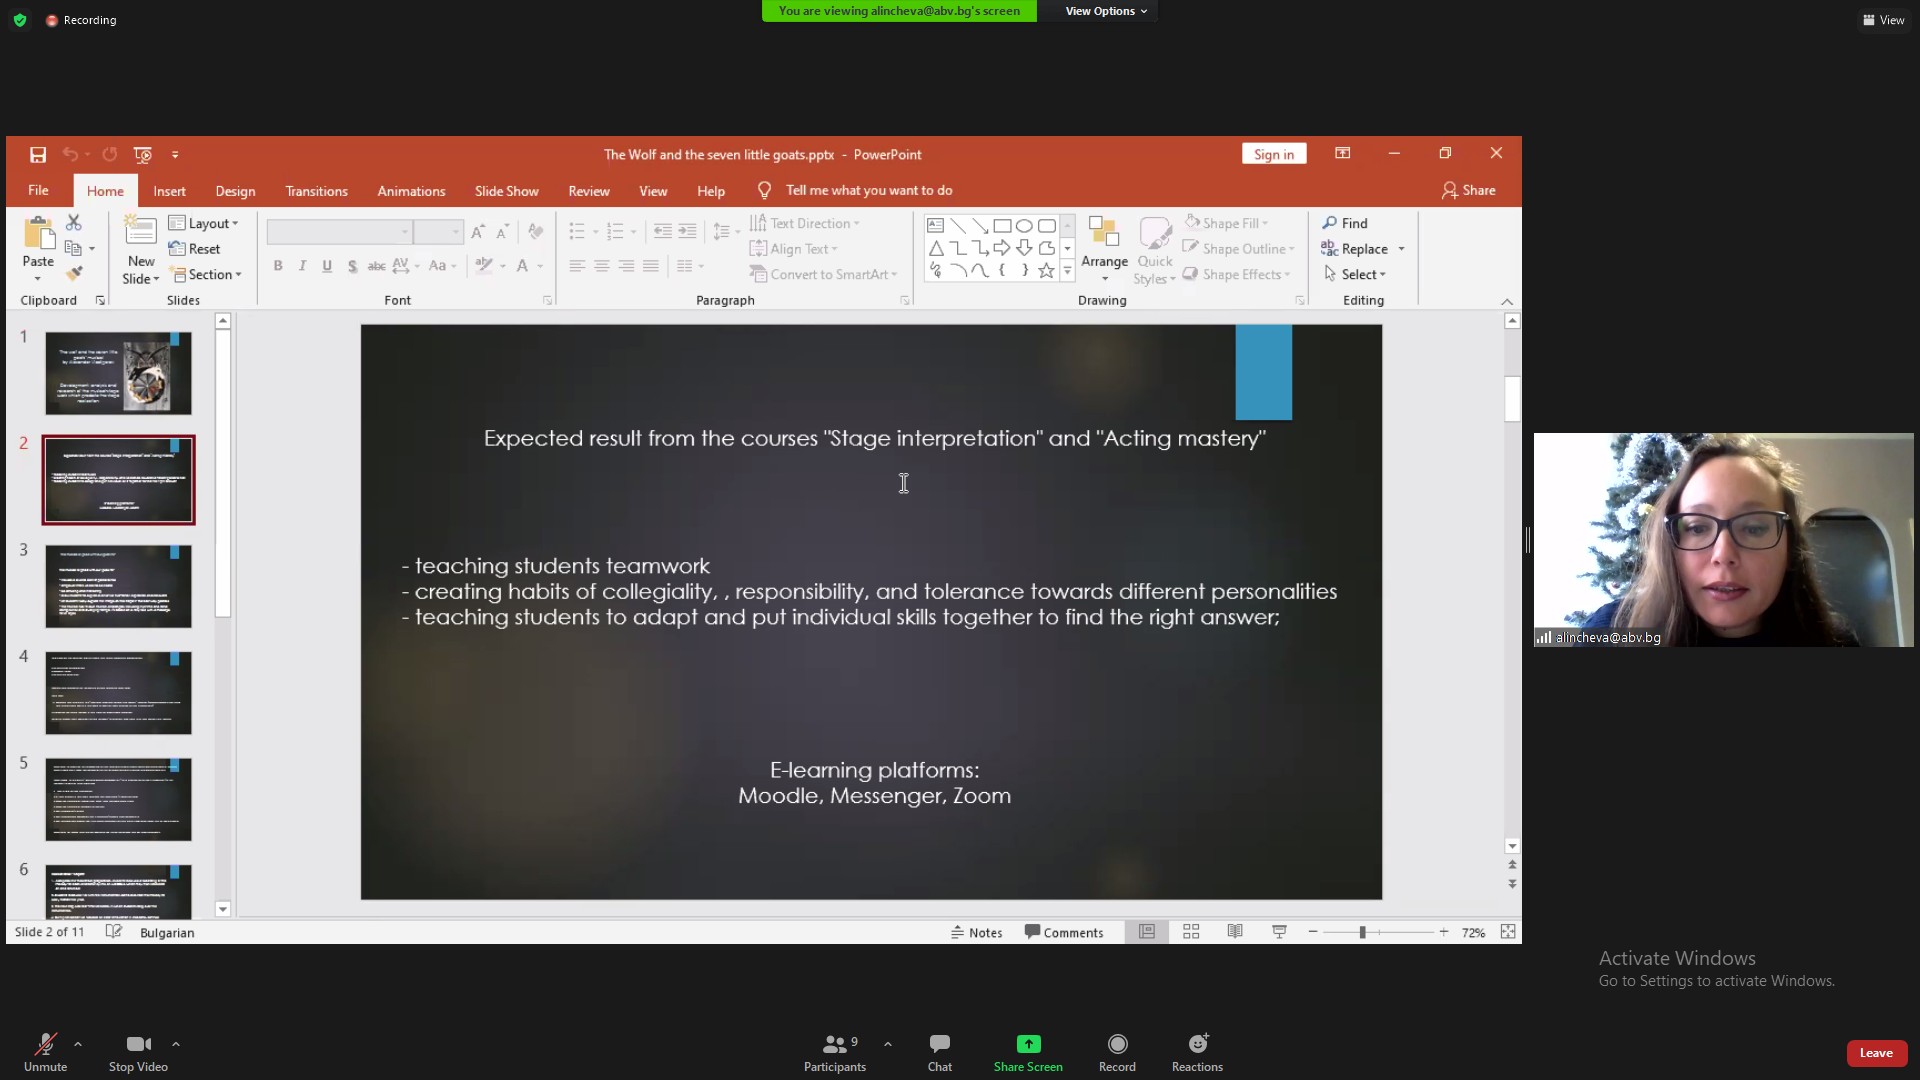
Task: Click the Increase Font Size icon
Action: [478, 231]
